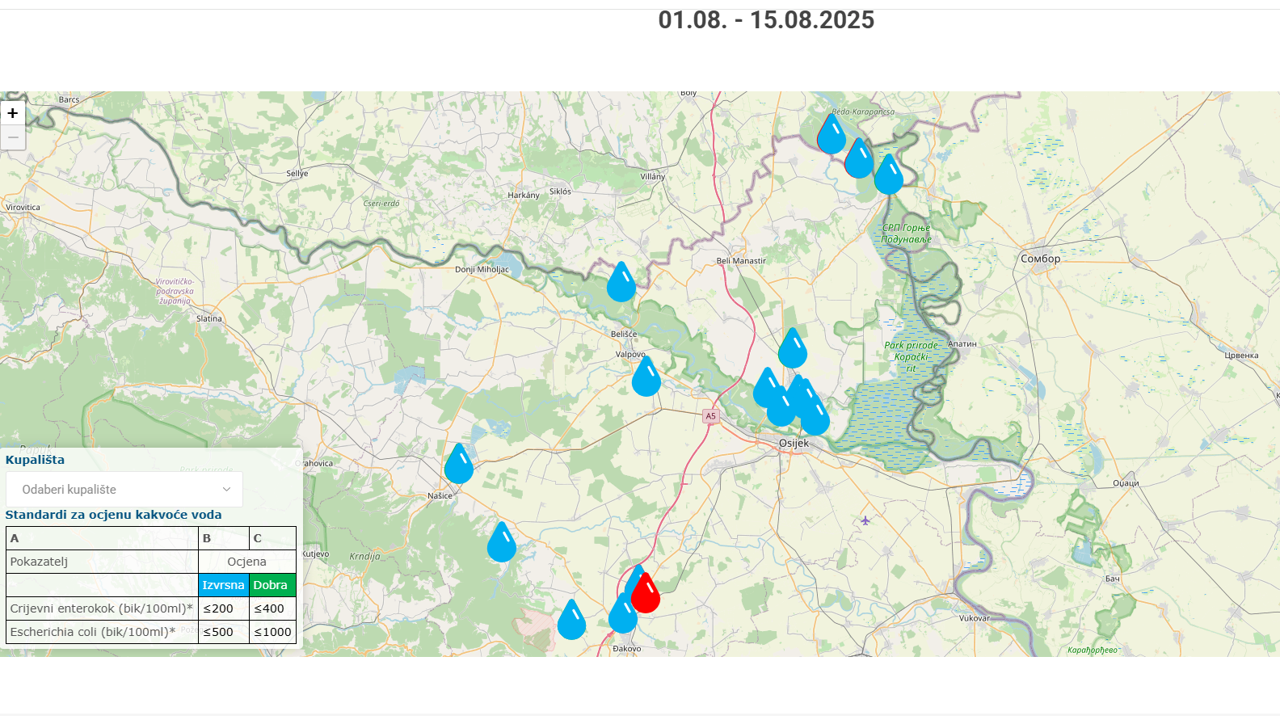Viewport: 1280px width, 720px height.
Task: Click the Pokazatelj table cell
Action: point(102,562)
